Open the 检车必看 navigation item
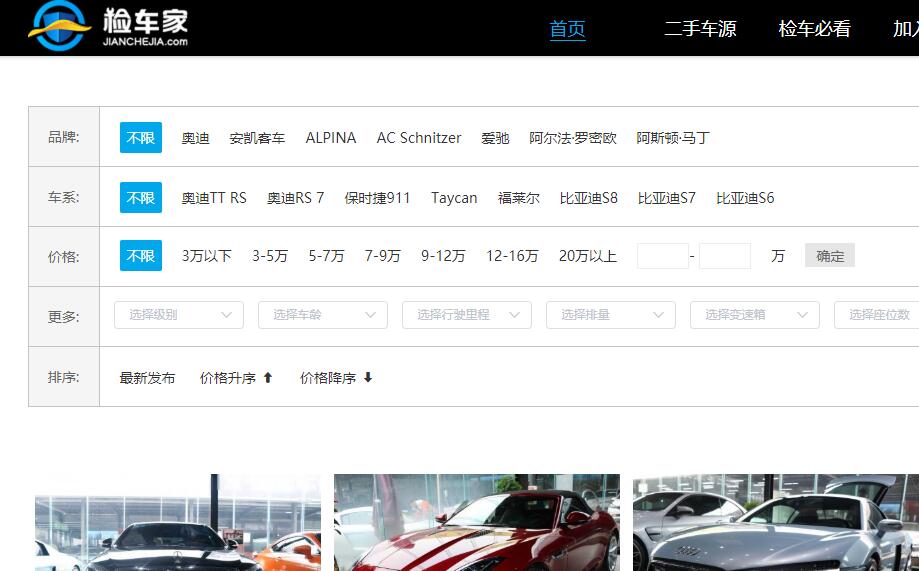919x571 pixels. [x=814, y=29]
